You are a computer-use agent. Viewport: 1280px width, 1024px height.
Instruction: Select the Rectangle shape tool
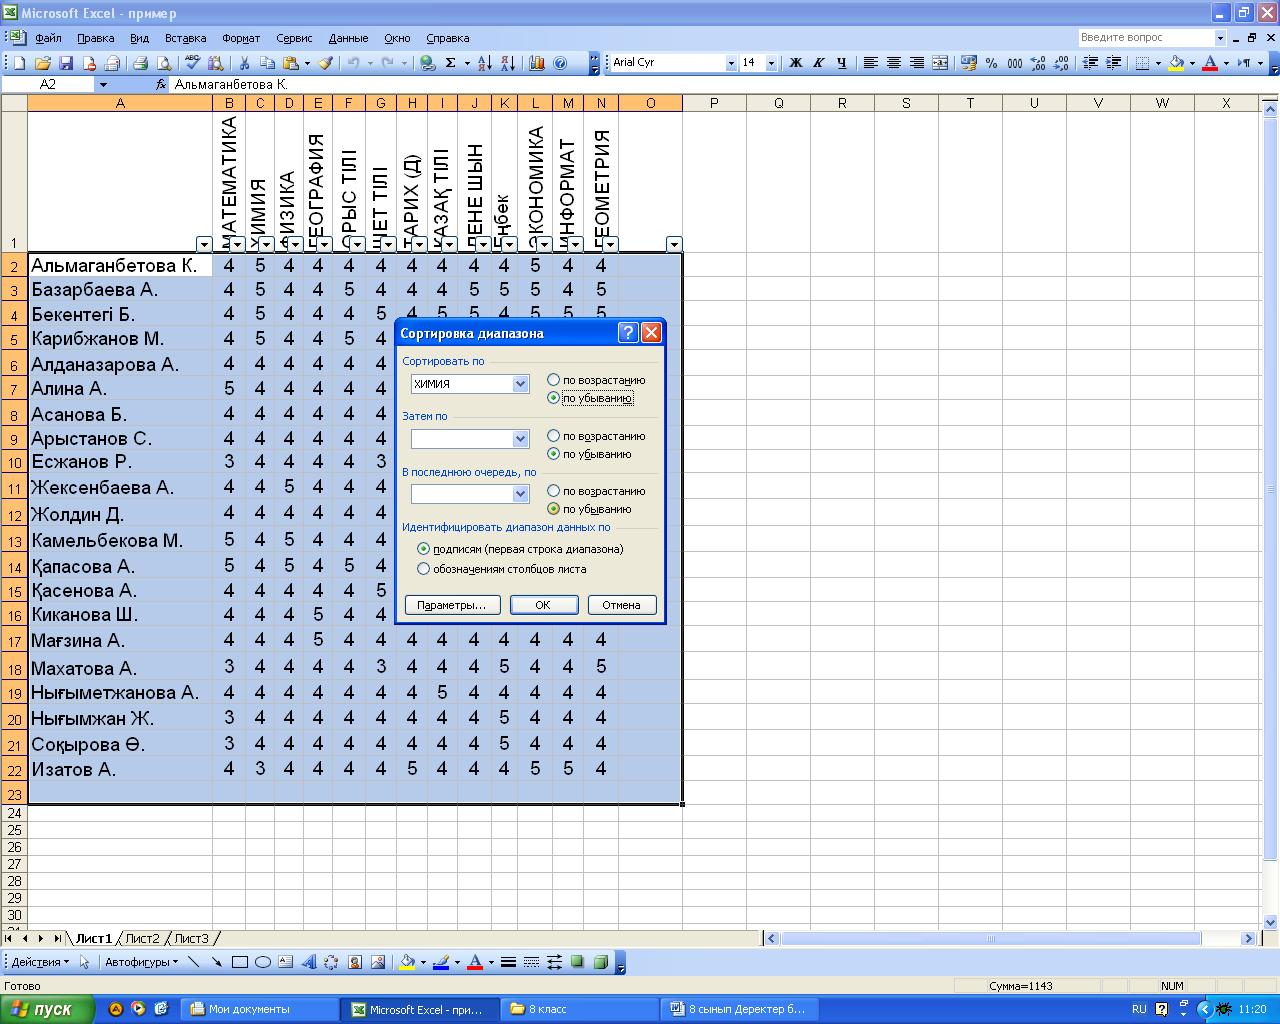(240, 962)
